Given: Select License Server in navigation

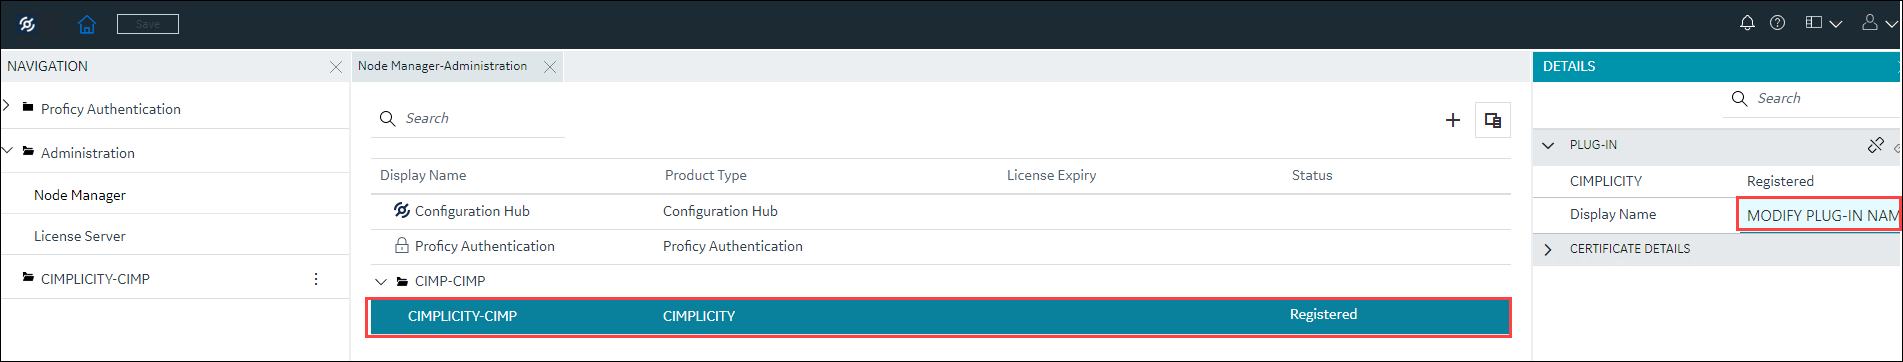Looking at the screenshot, I should coord(80,236).
